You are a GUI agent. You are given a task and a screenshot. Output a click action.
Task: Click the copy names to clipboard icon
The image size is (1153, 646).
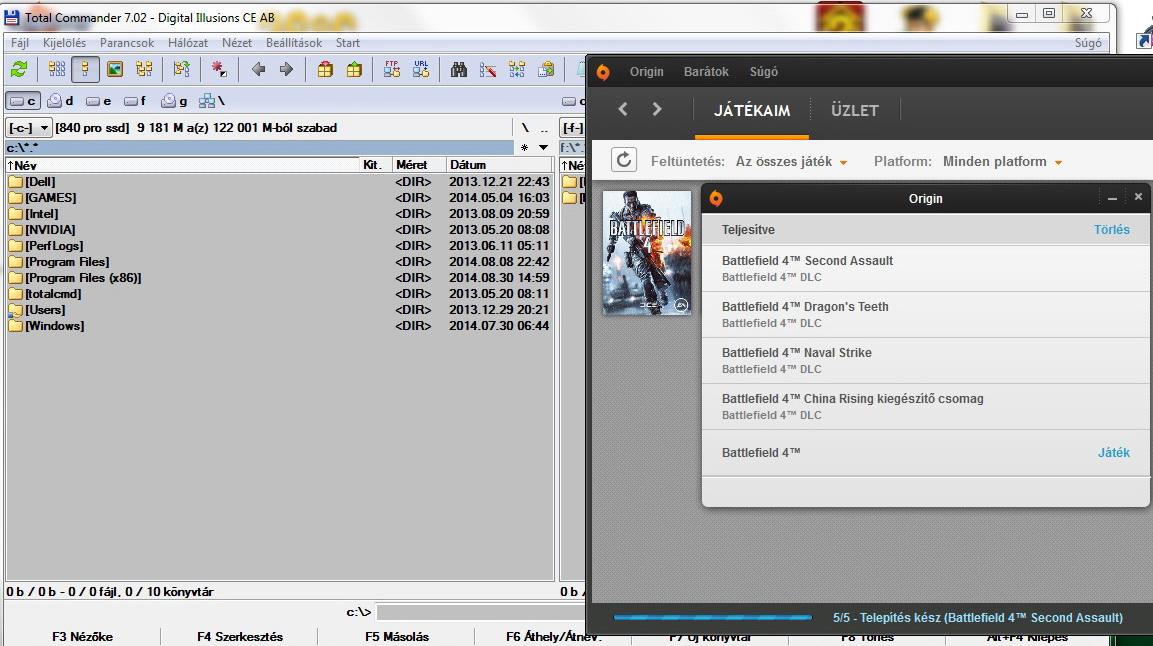point(546,69)
